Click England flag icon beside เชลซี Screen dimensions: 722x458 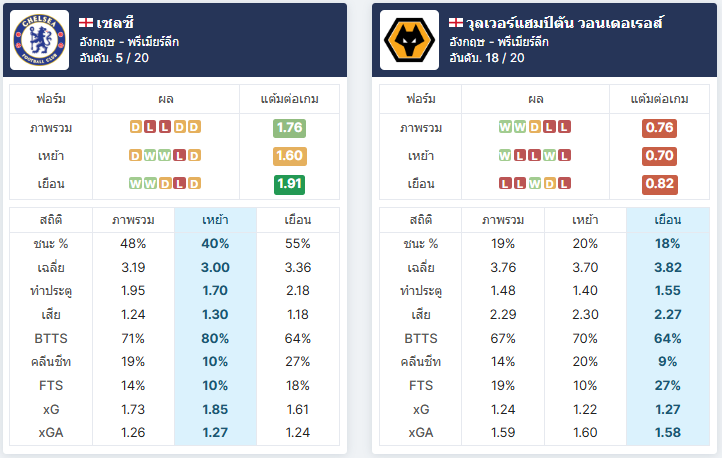tap(86, 23)
